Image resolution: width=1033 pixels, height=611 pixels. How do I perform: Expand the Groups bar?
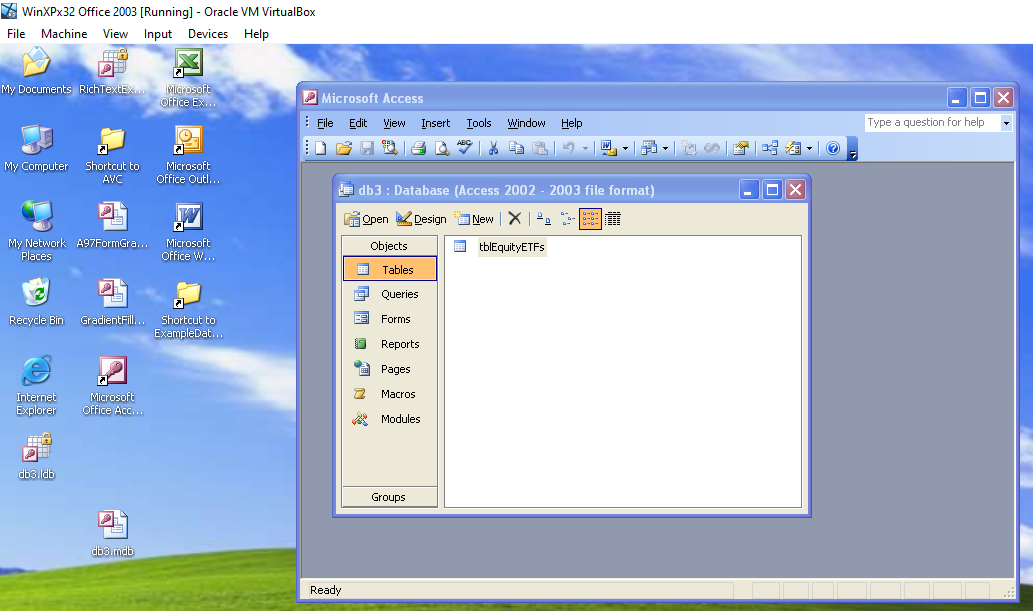[x=389, y=497]
